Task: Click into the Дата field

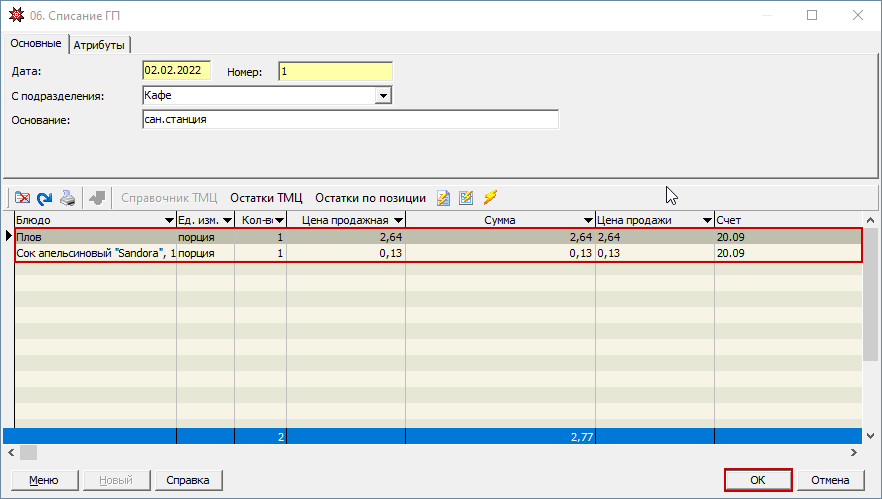Action: (x=177, y=70)
